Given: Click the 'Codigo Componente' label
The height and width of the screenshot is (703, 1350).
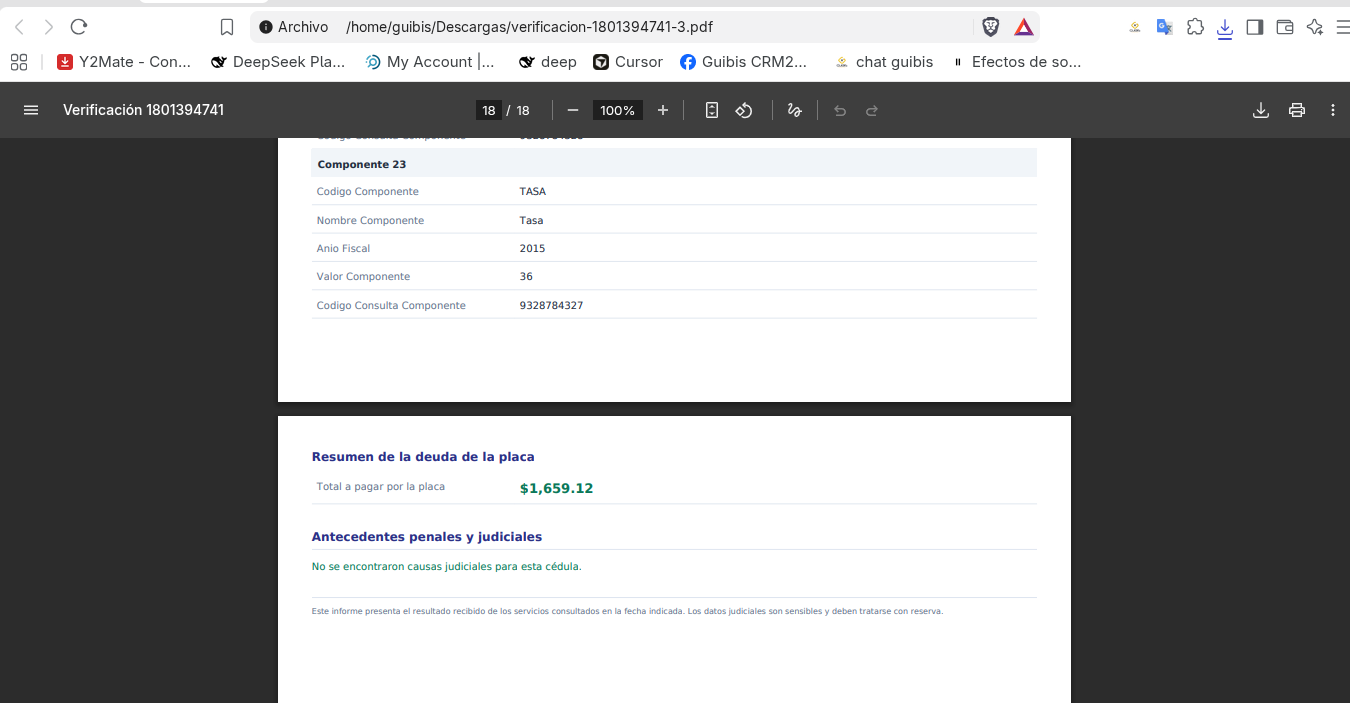Looking at the screenshot, I should tap(368, 191).
